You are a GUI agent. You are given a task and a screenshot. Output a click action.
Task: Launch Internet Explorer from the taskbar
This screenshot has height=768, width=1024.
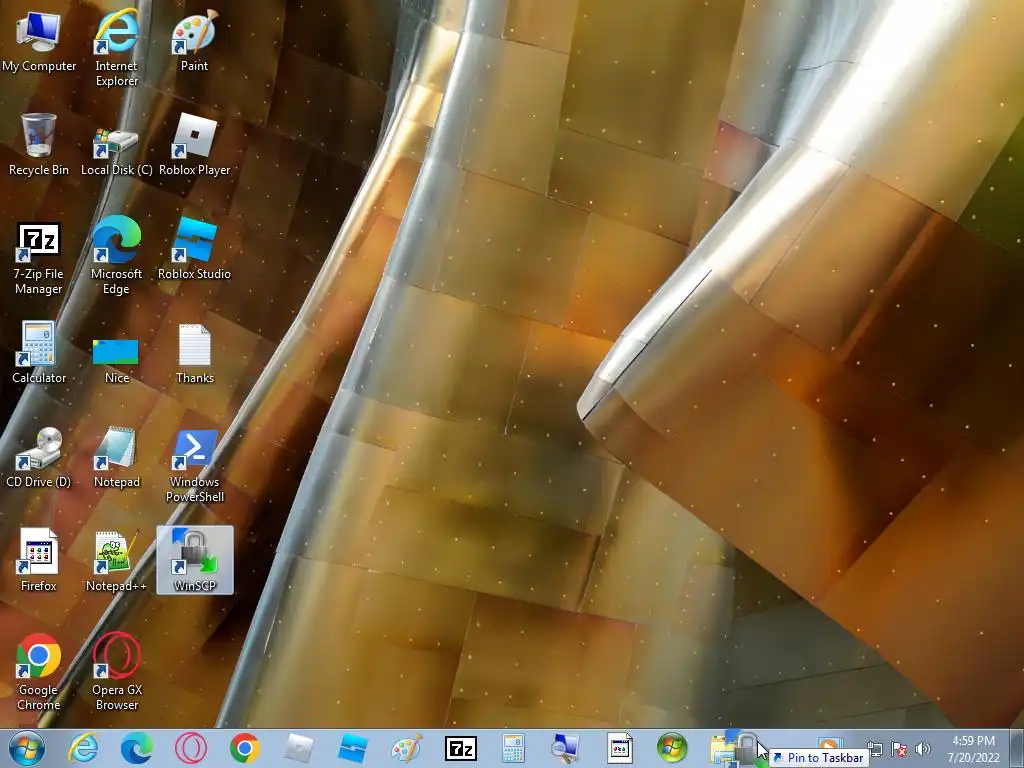tap(83, 748)
